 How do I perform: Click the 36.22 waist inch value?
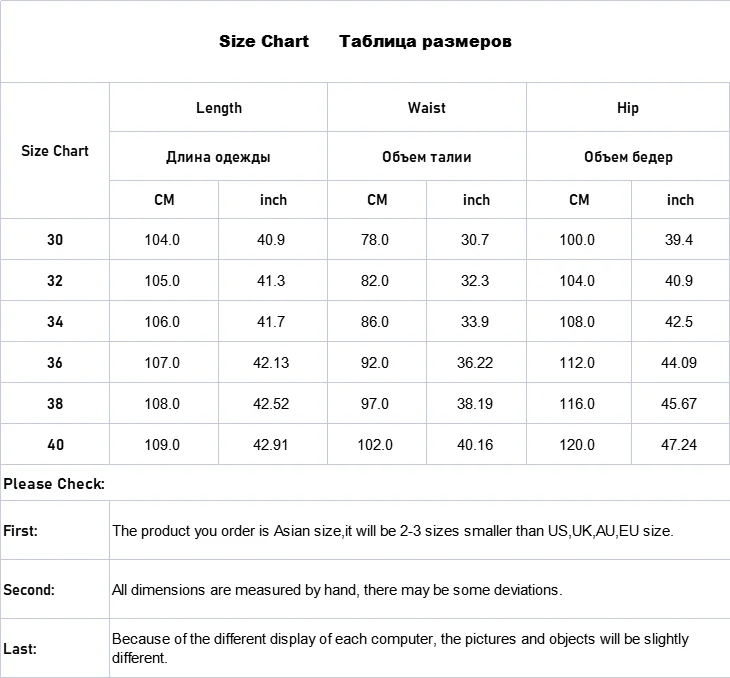[475, 363]
